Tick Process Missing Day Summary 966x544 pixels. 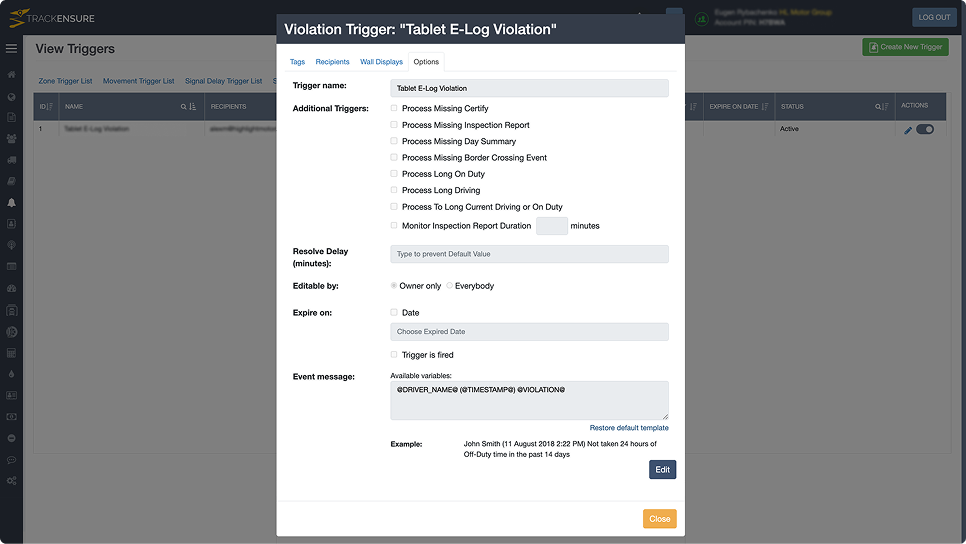point(394,141)
